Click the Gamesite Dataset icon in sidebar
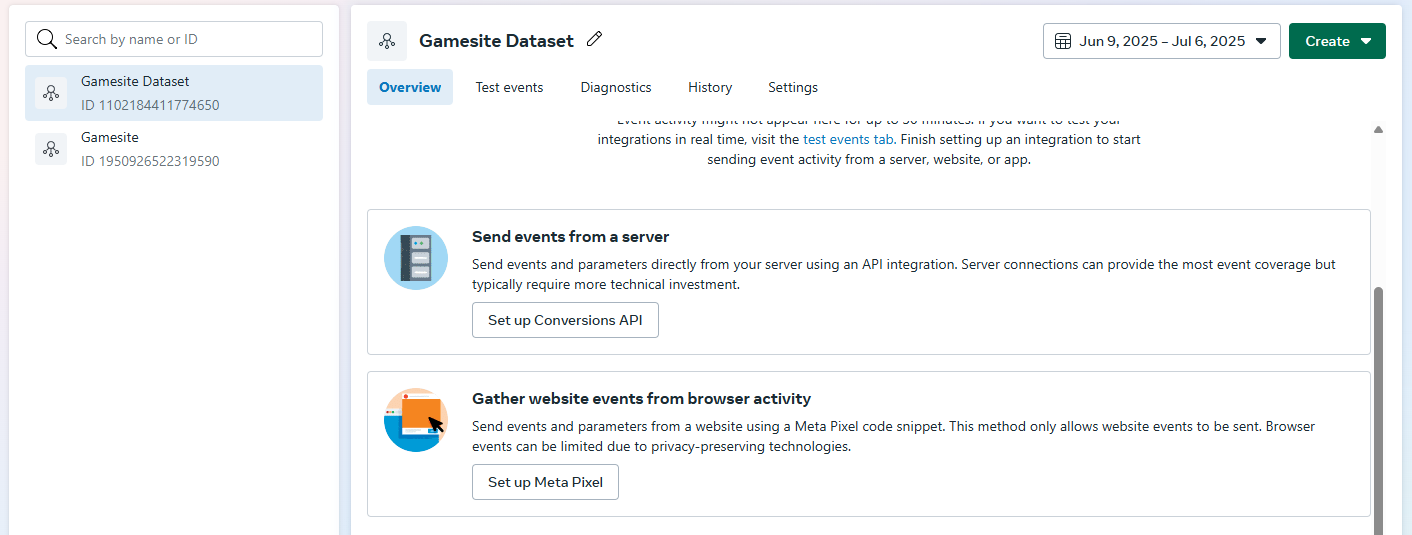1412x535 pixels. 51,93
